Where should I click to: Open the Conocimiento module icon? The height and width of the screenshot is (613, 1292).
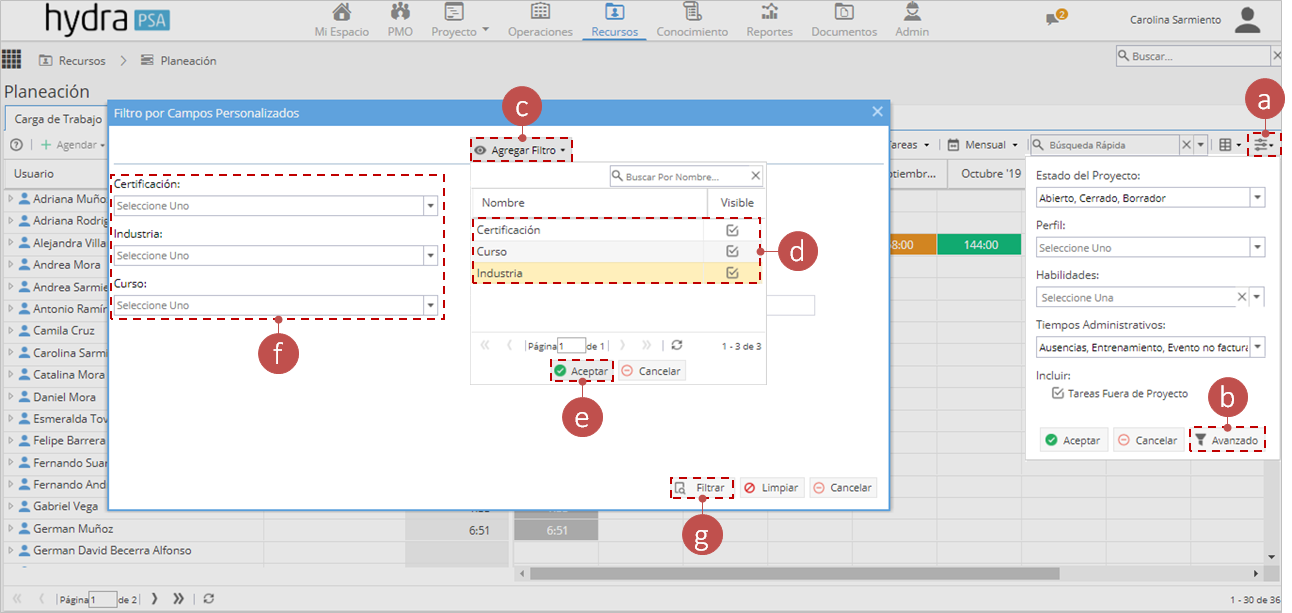click(691, 12)
